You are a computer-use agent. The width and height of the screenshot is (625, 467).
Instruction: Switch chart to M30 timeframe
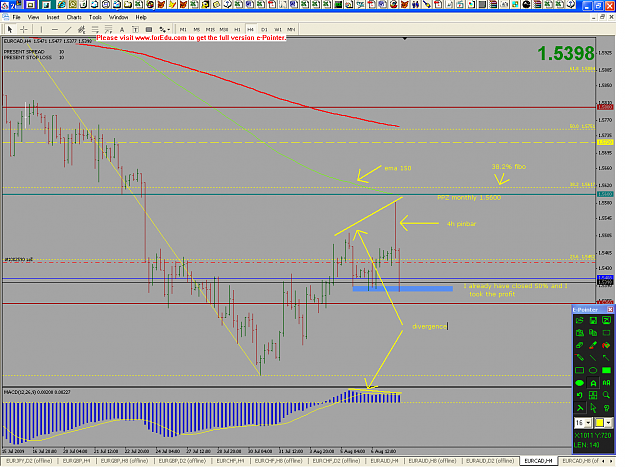click(224, 29)
